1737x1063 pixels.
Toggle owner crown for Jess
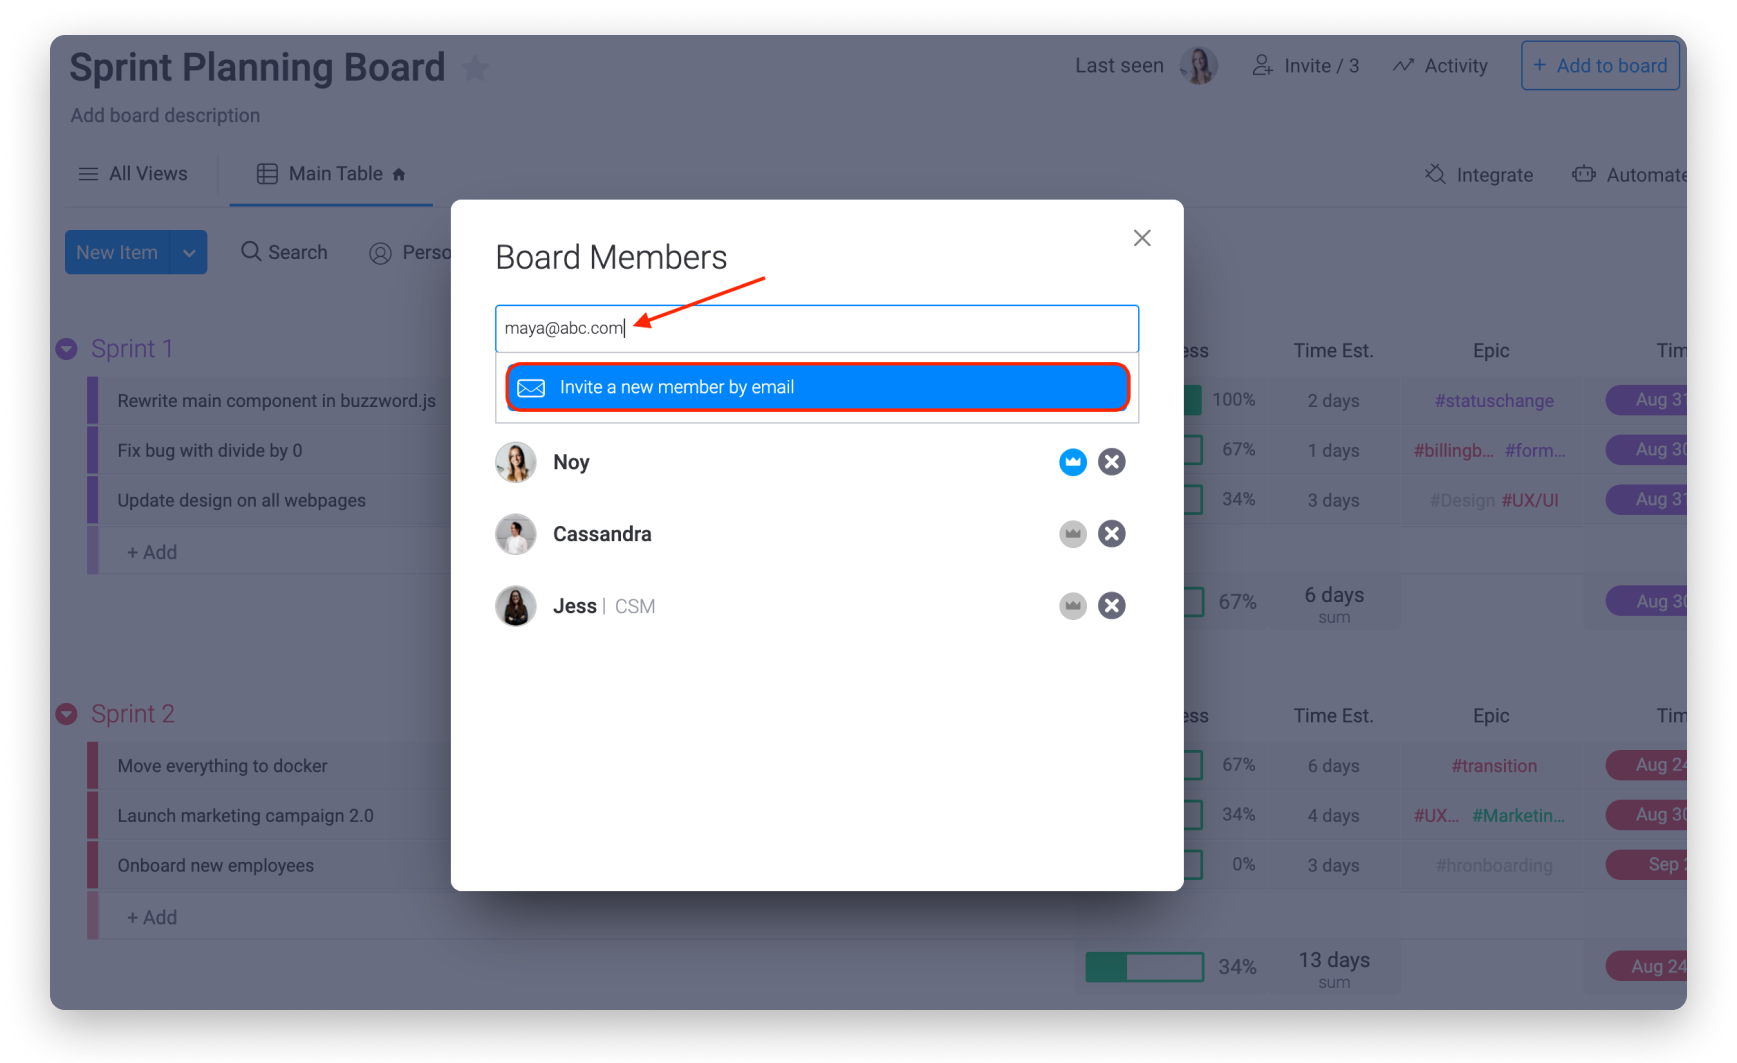[1073, 606]
